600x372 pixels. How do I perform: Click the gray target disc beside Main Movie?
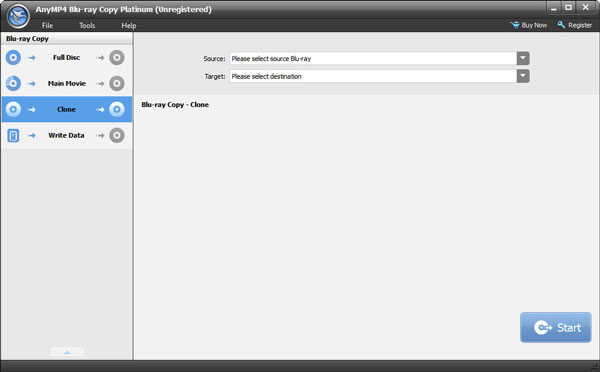(117, 83)
